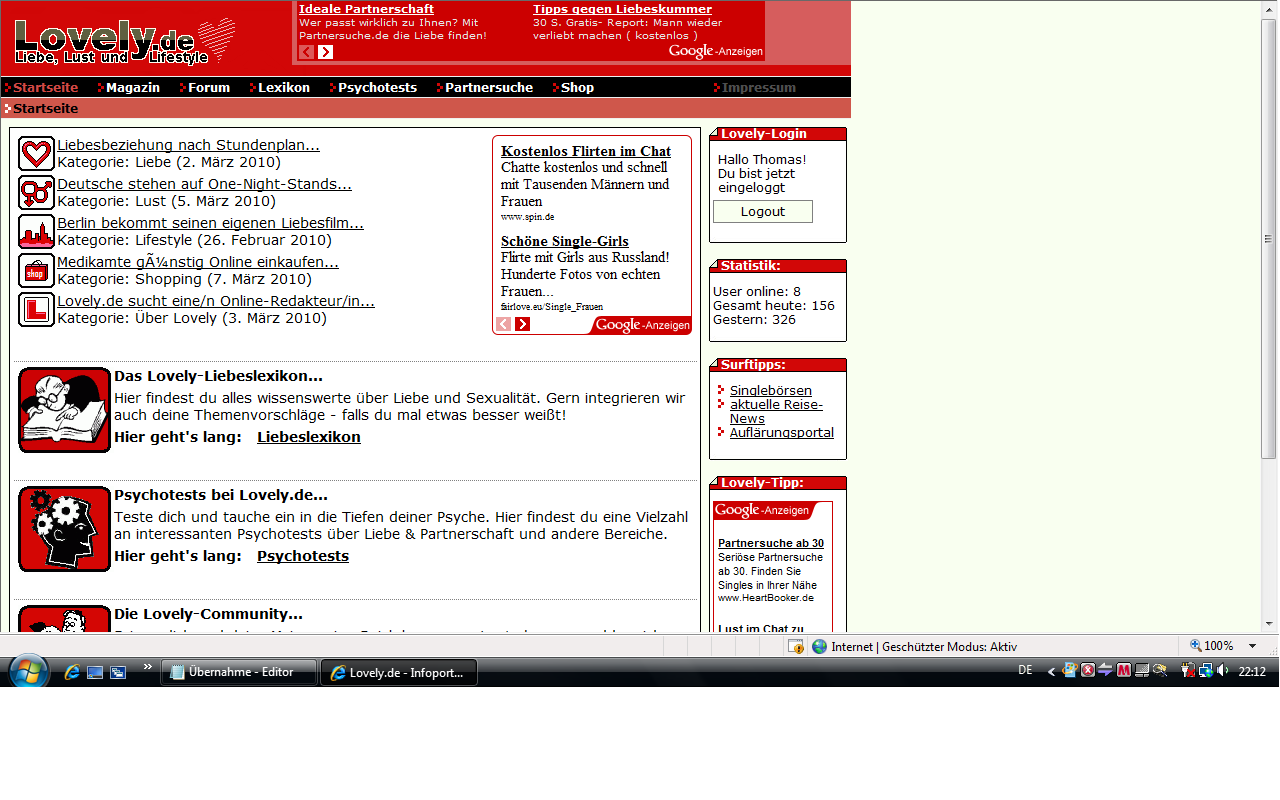1280x800 pixels.
Task: Click the red M tray icon
Action: tap(1124, 671)
